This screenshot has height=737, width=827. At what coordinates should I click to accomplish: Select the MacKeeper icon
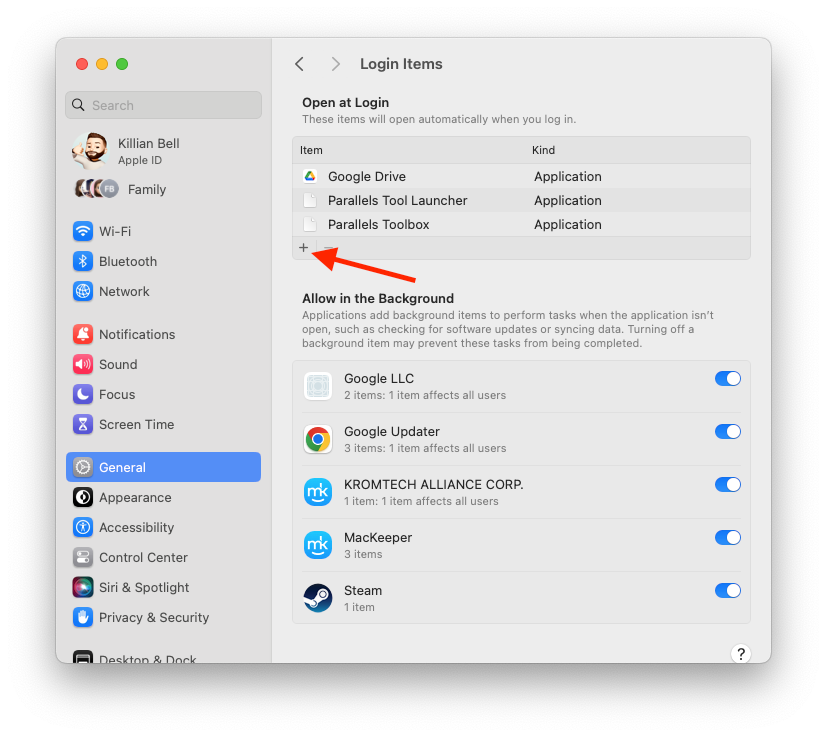point(317,545)
